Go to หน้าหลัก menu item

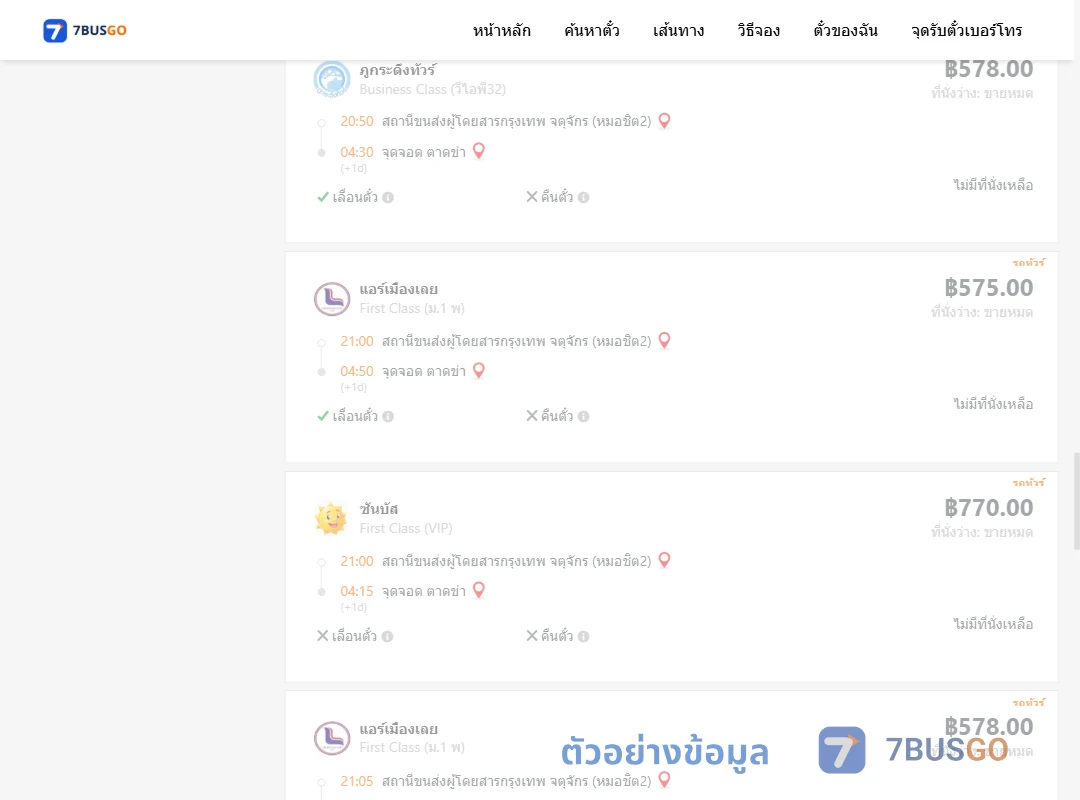pos(501,30)
